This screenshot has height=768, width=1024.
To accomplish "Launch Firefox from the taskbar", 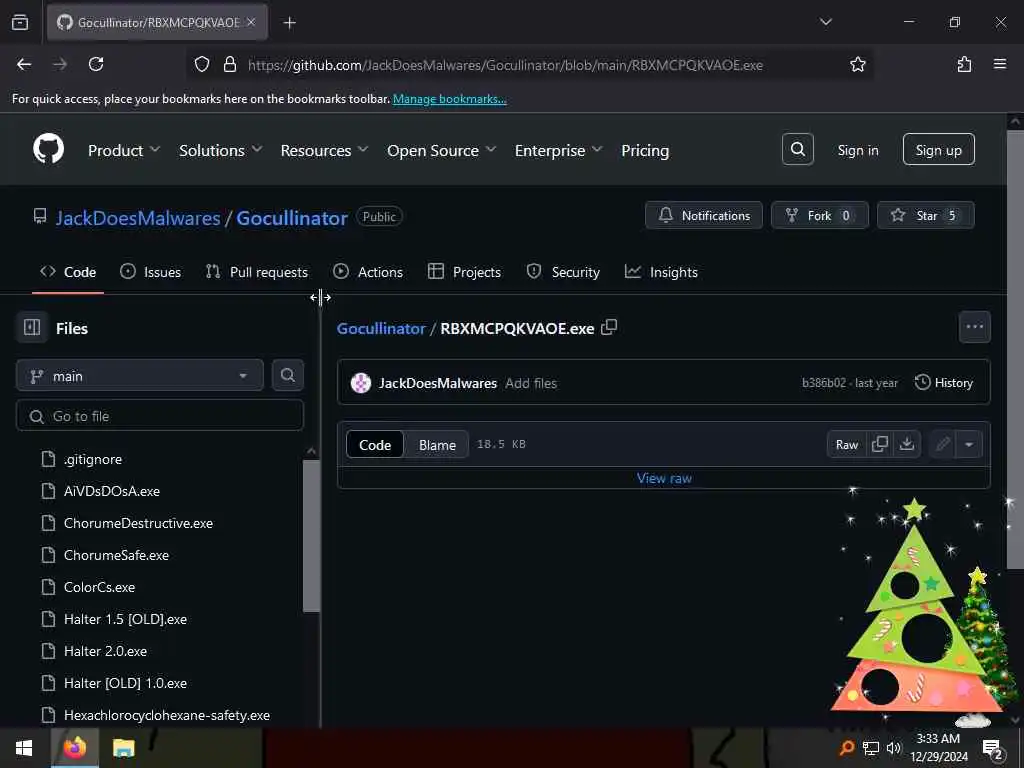I will (74, 748).
